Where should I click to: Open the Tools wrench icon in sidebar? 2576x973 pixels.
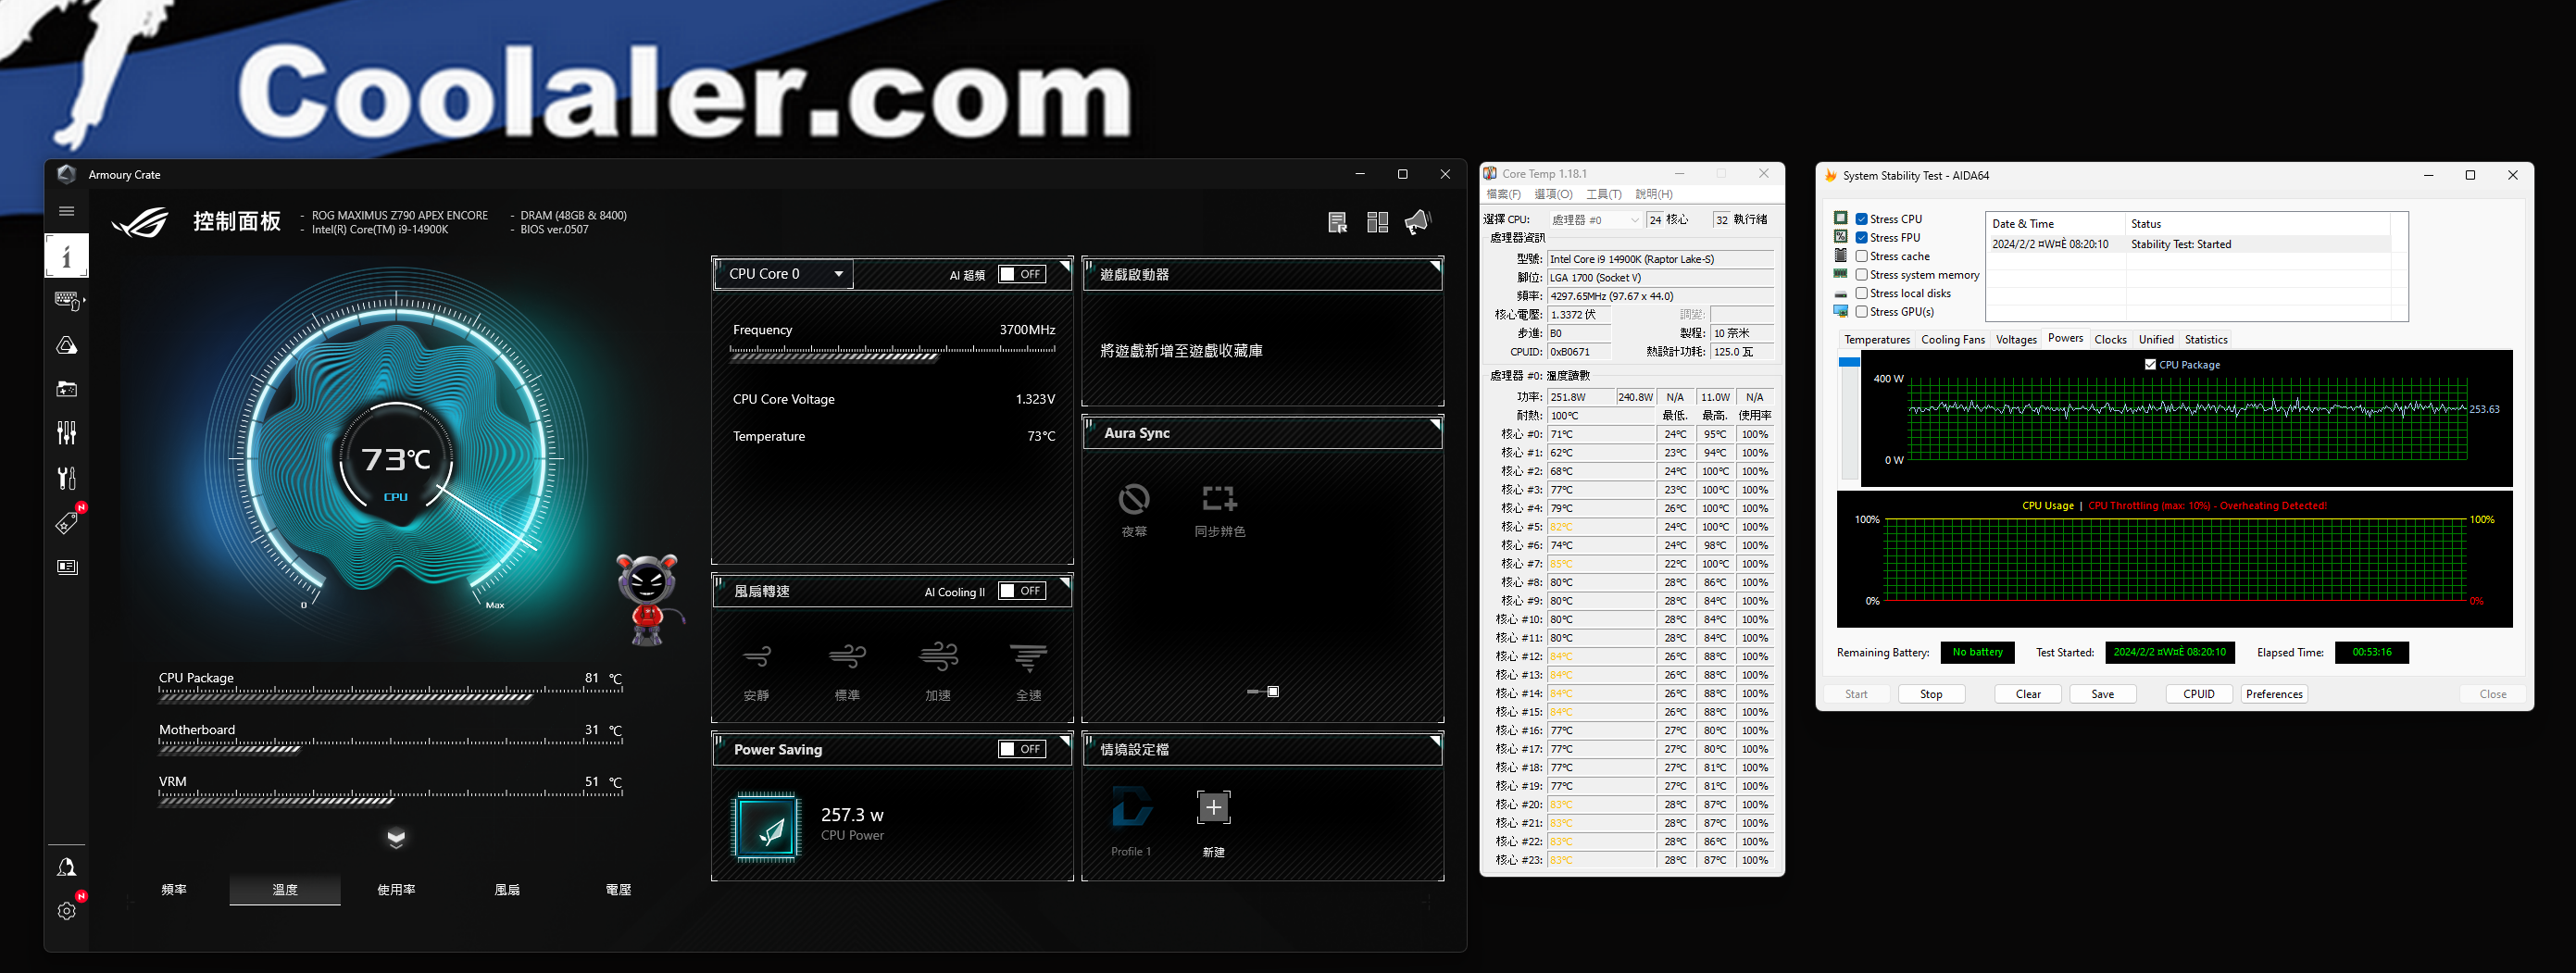tap(67, 478)
